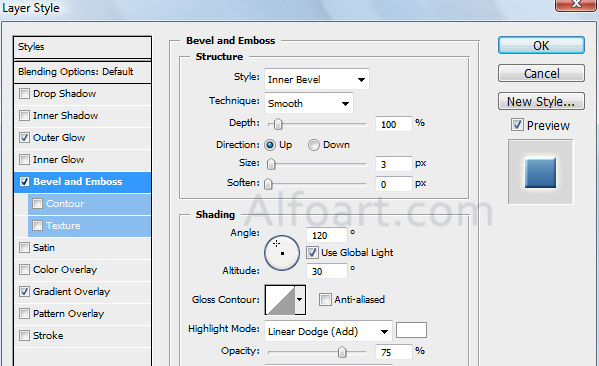Check the Pattern Overlay checkbox
Viewport: 599px width, 366px height.
(24, 314)
